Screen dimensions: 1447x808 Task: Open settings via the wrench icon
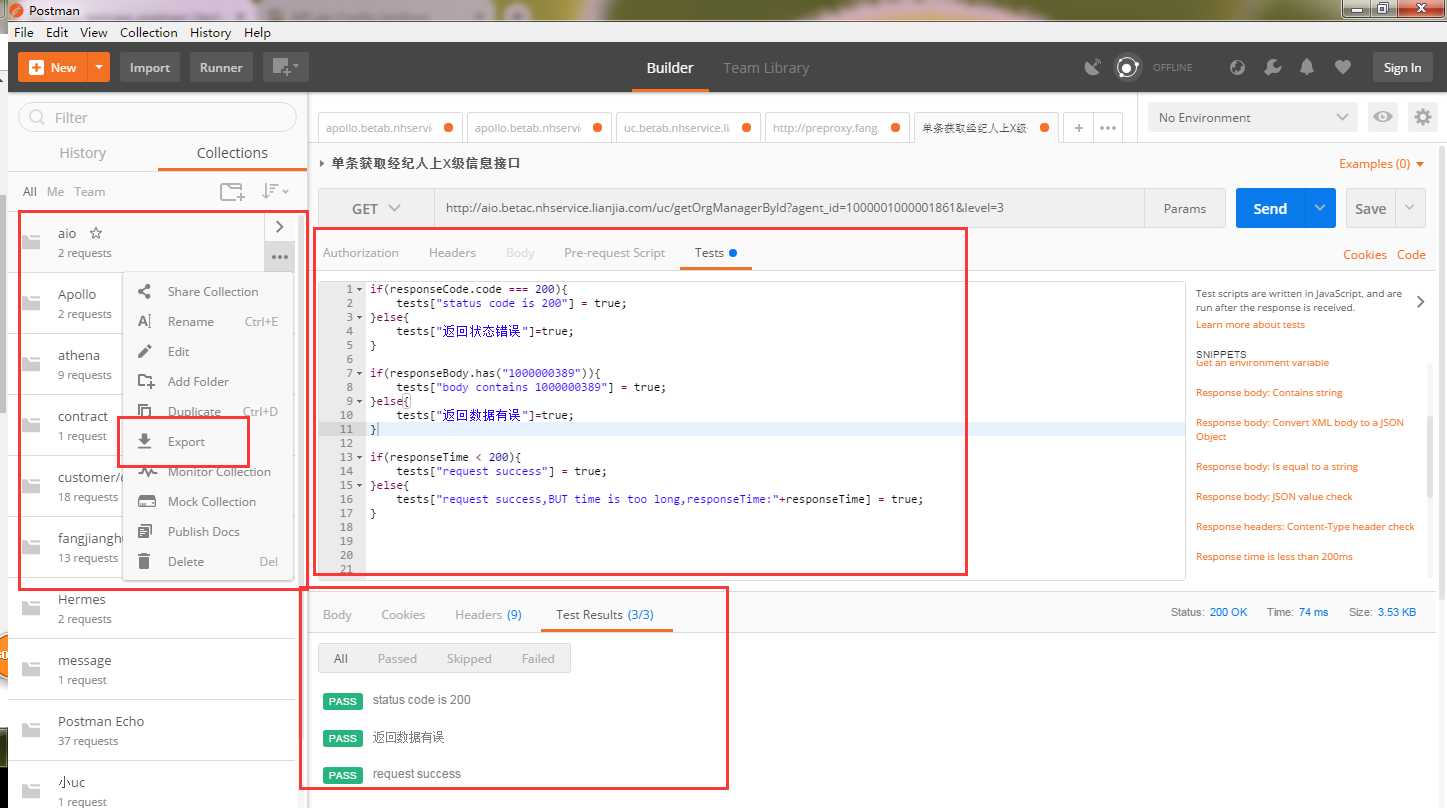point(1273,68)
